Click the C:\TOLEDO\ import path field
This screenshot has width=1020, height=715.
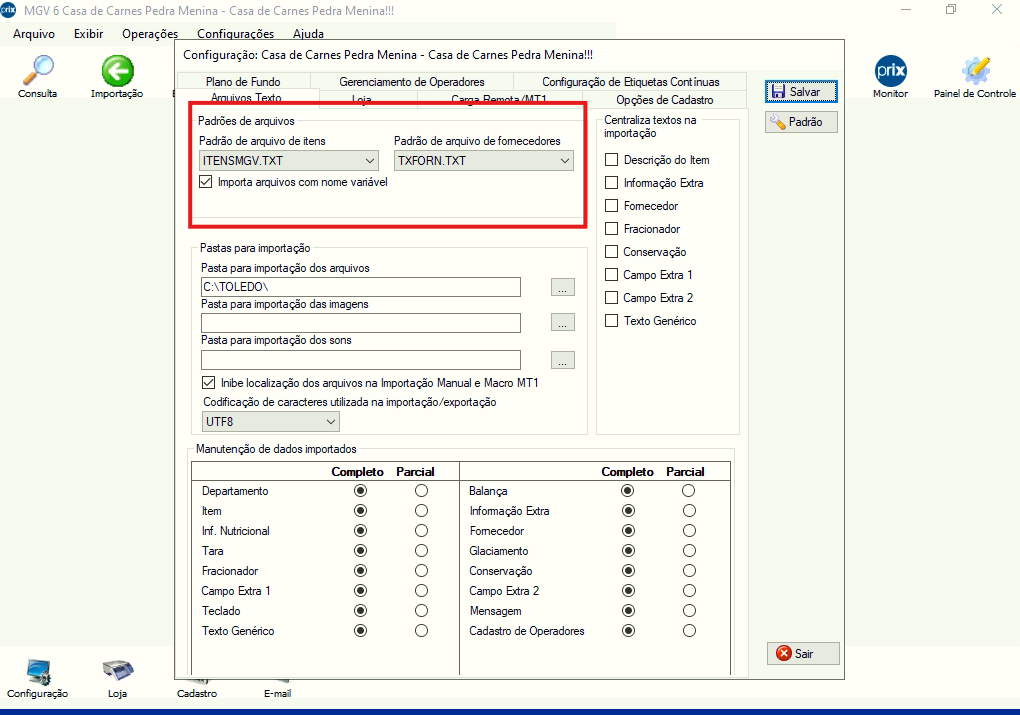point(360,288)
